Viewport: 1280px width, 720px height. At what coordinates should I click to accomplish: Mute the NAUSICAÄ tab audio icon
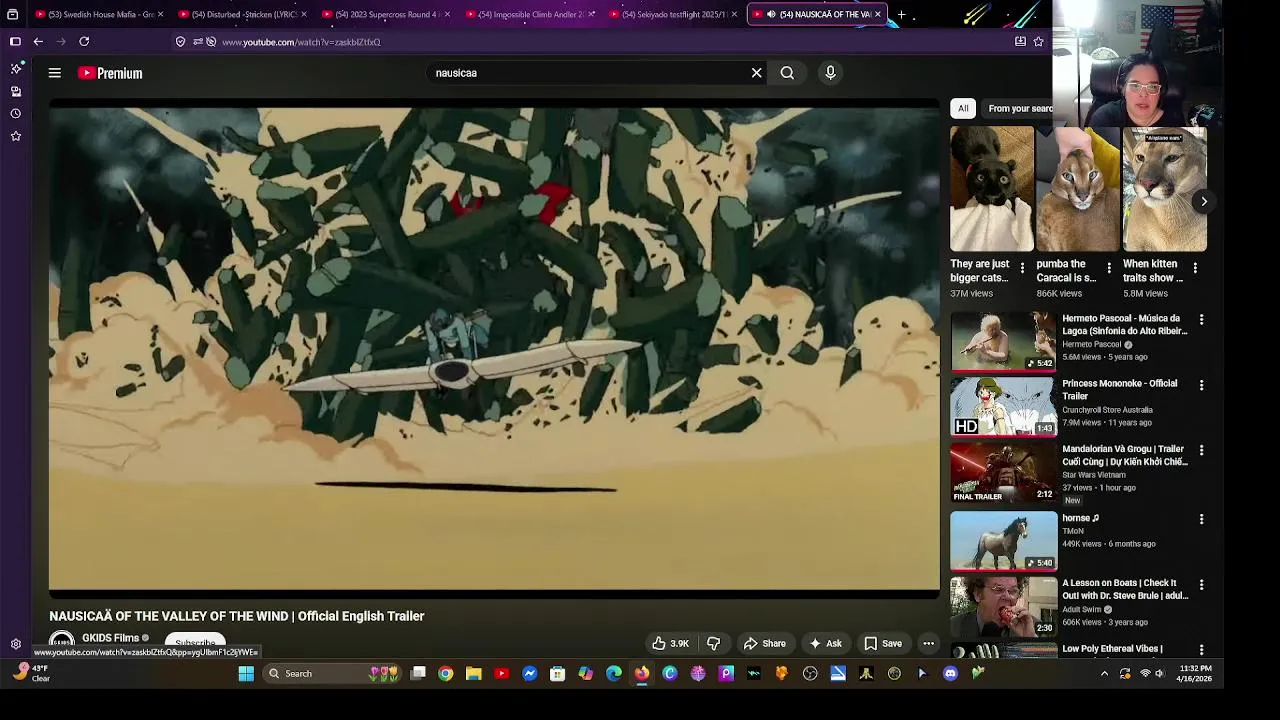[771, 14]
